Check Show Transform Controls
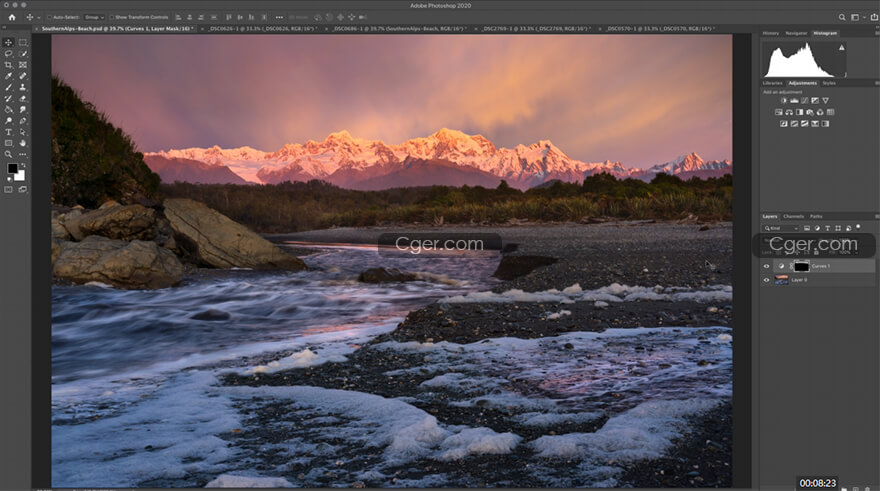This screenshot has height=491, width=880. (112, 17)
